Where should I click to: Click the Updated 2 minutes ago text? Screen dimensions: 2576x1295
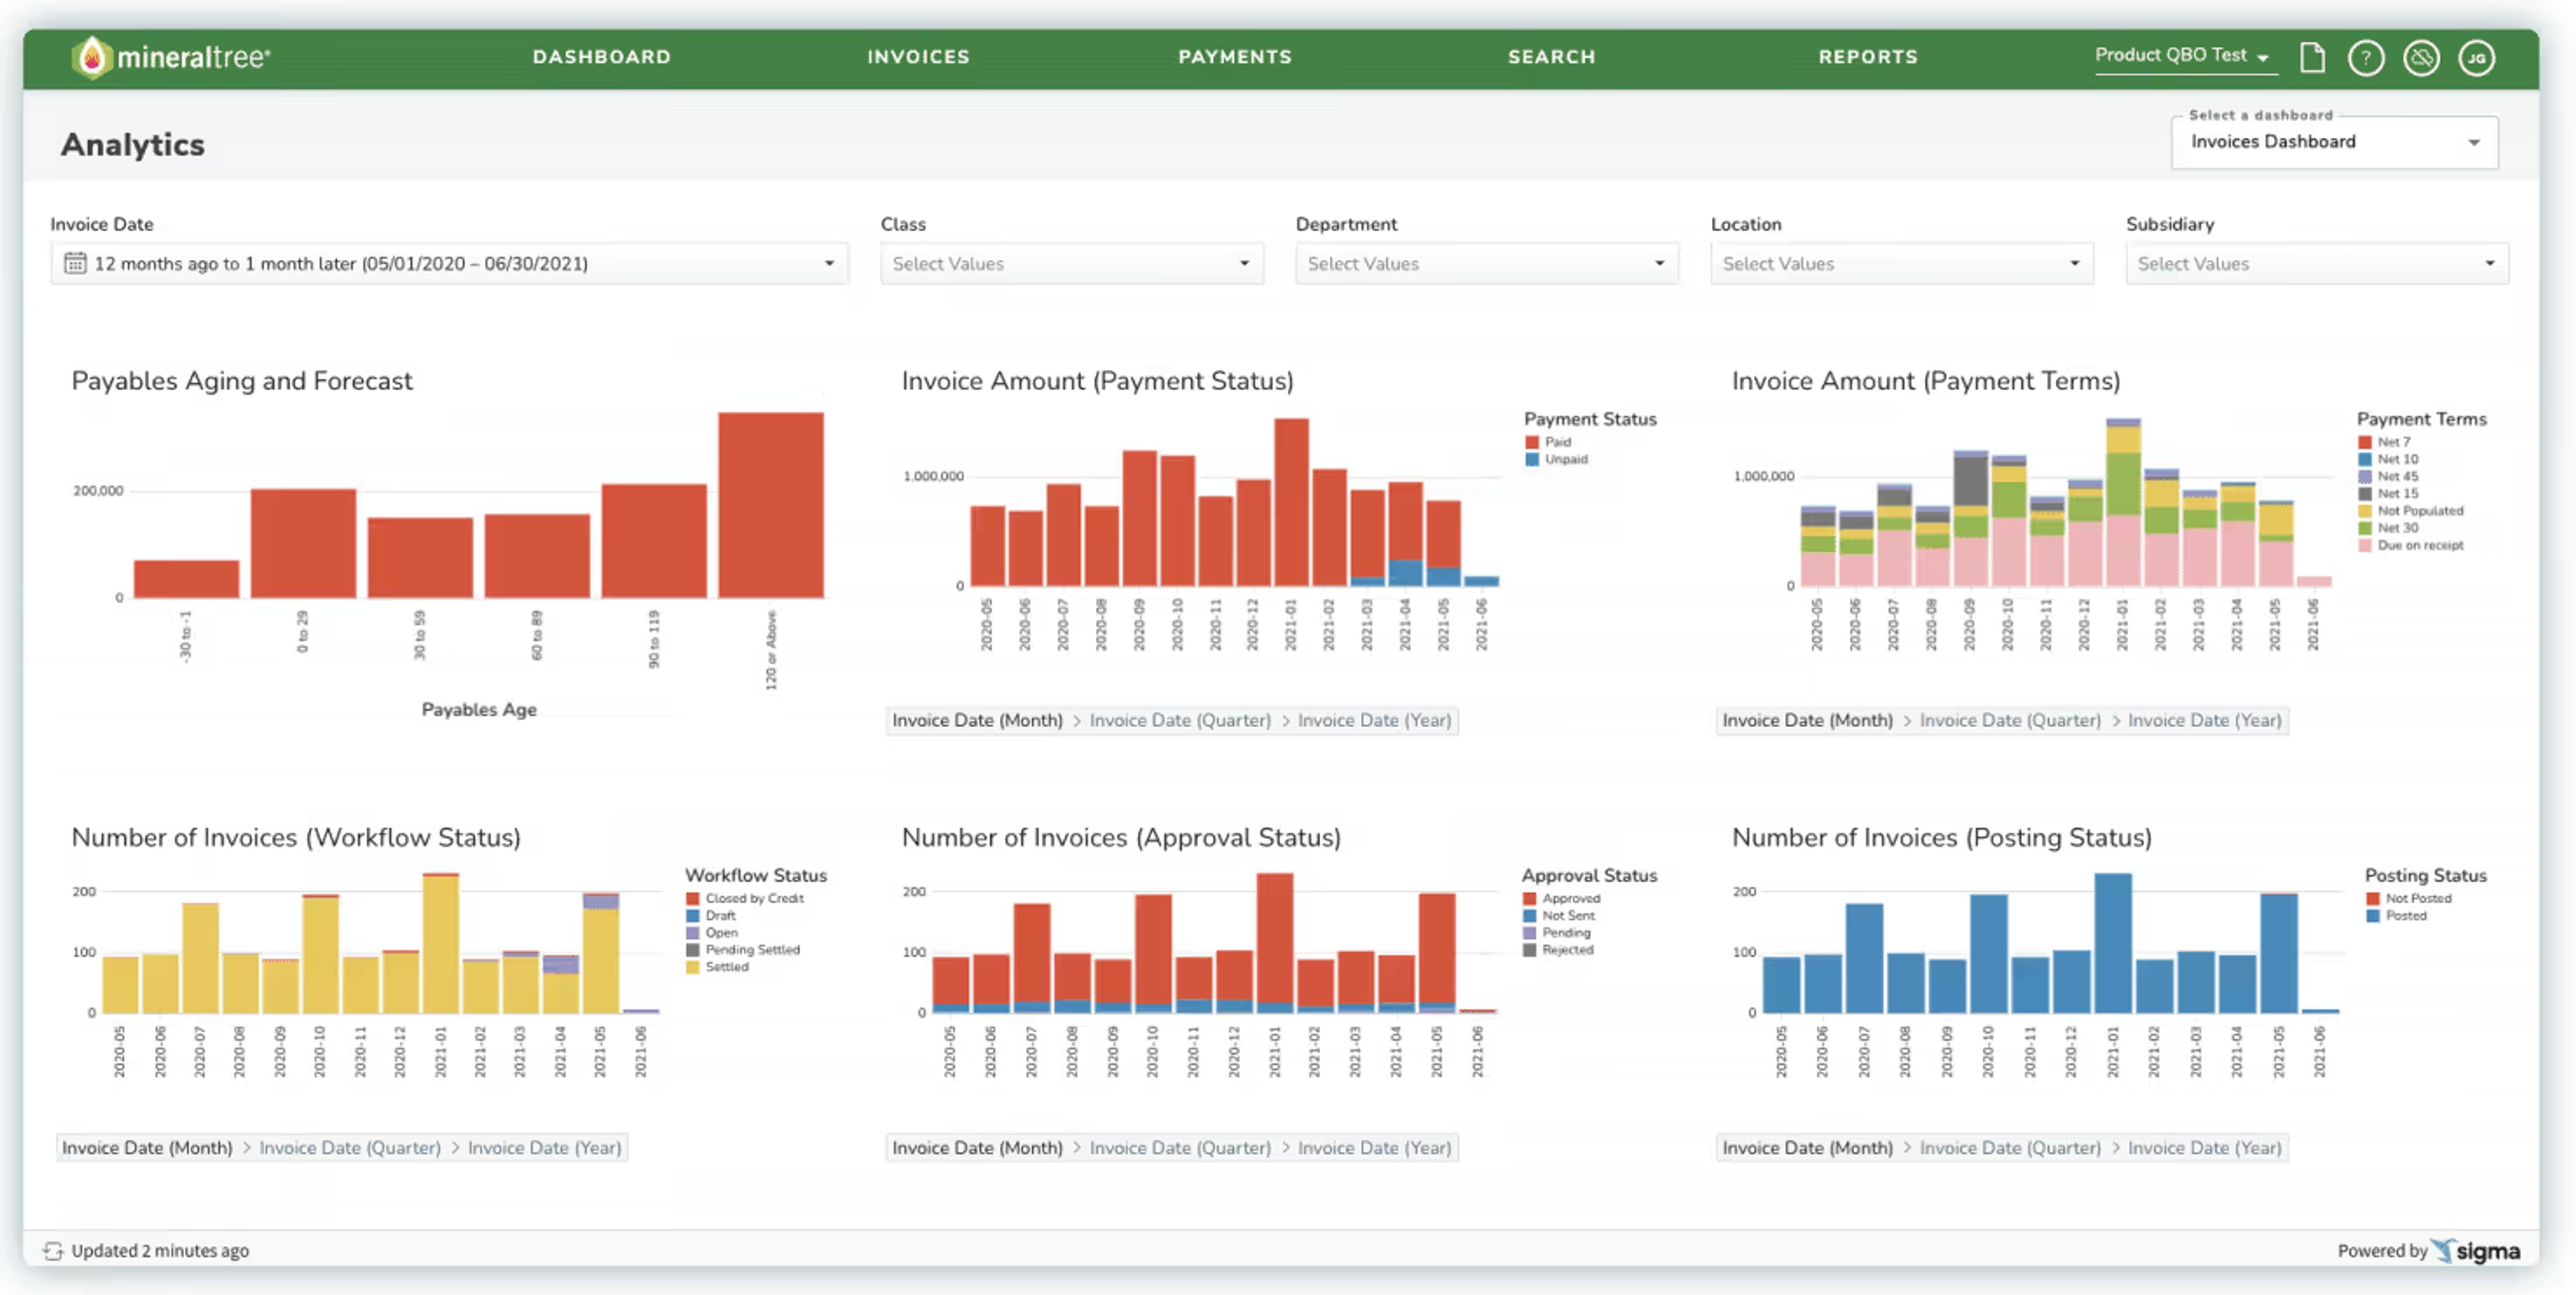[x=160, y=1250]
